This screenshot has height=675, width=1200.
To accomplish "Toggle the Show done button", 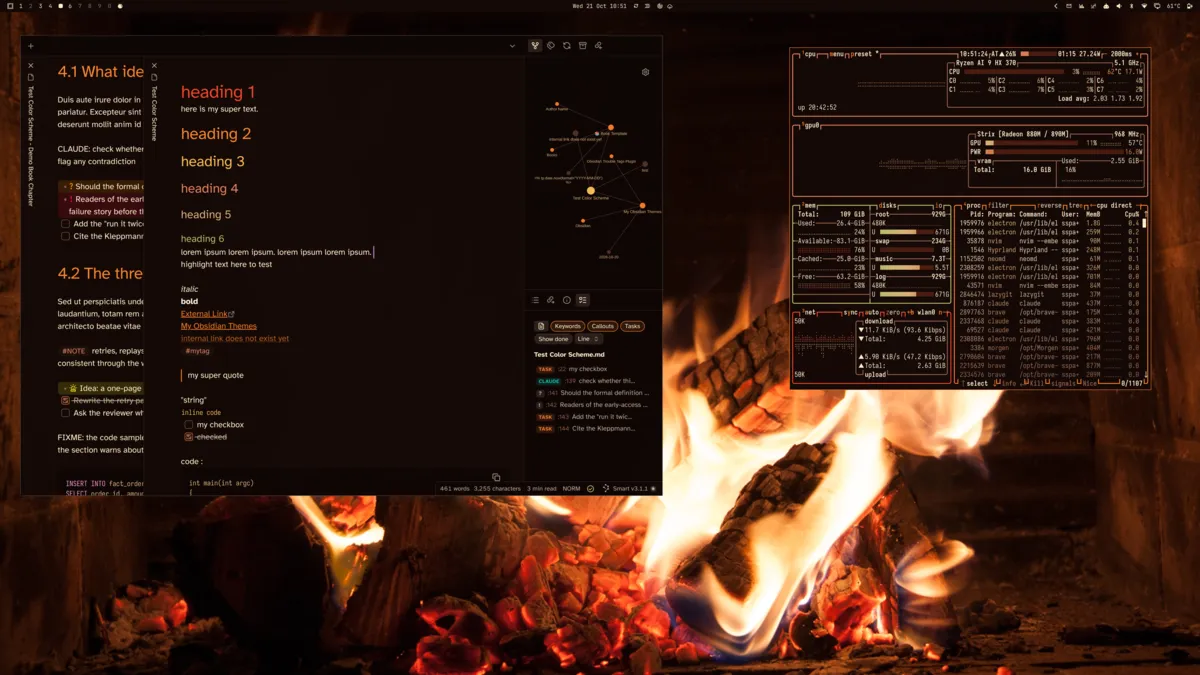I will pyautogui.click(x=553, y=339).
